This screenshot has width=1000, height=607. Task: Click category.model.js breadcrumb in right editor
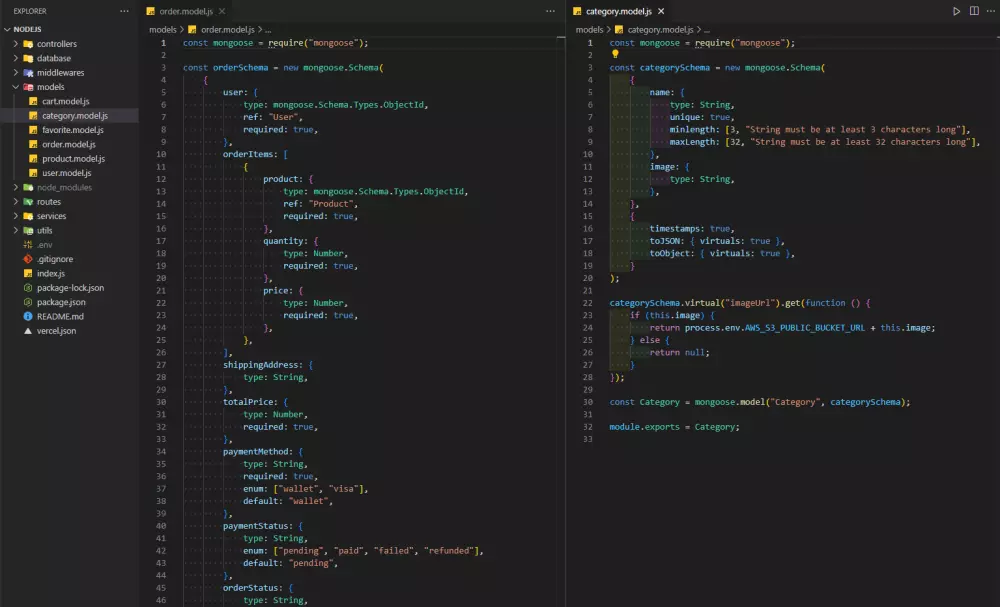click(660, 29)
